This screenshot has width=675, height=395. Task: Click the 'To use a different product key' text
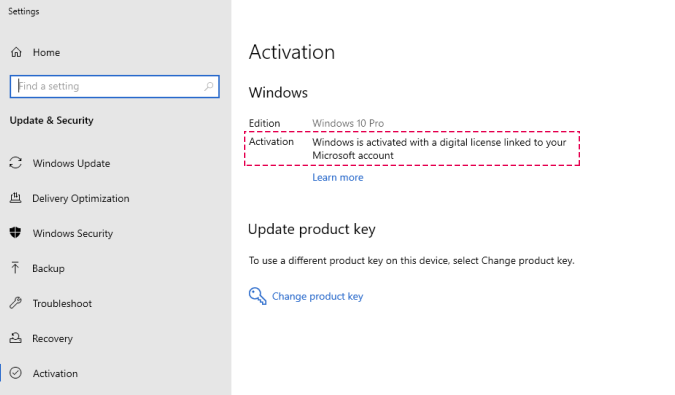pyautogui.click(x=411, y=260)
